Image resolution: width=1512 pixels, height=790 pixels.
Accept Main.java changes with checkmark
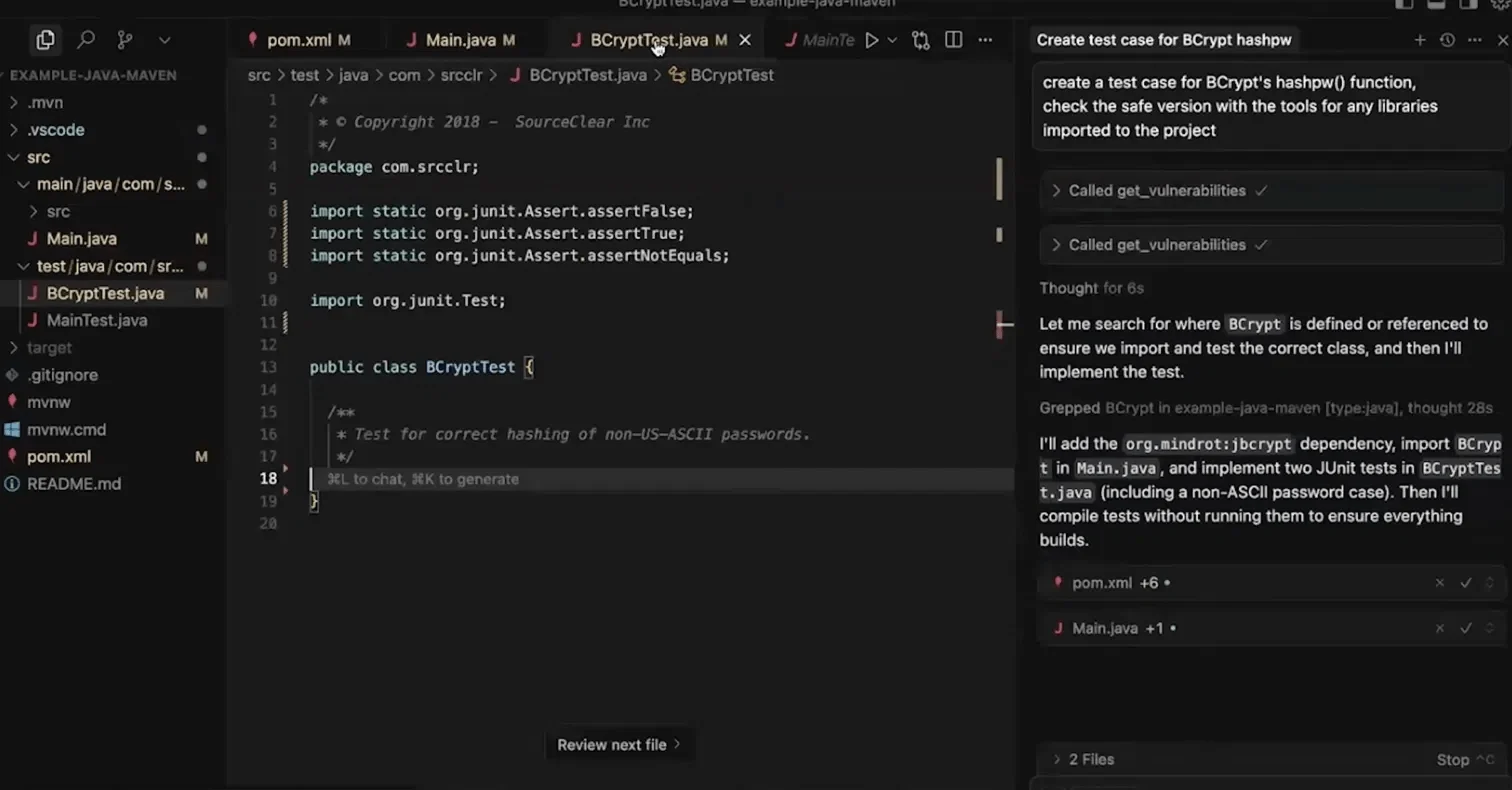point(1466,629)
